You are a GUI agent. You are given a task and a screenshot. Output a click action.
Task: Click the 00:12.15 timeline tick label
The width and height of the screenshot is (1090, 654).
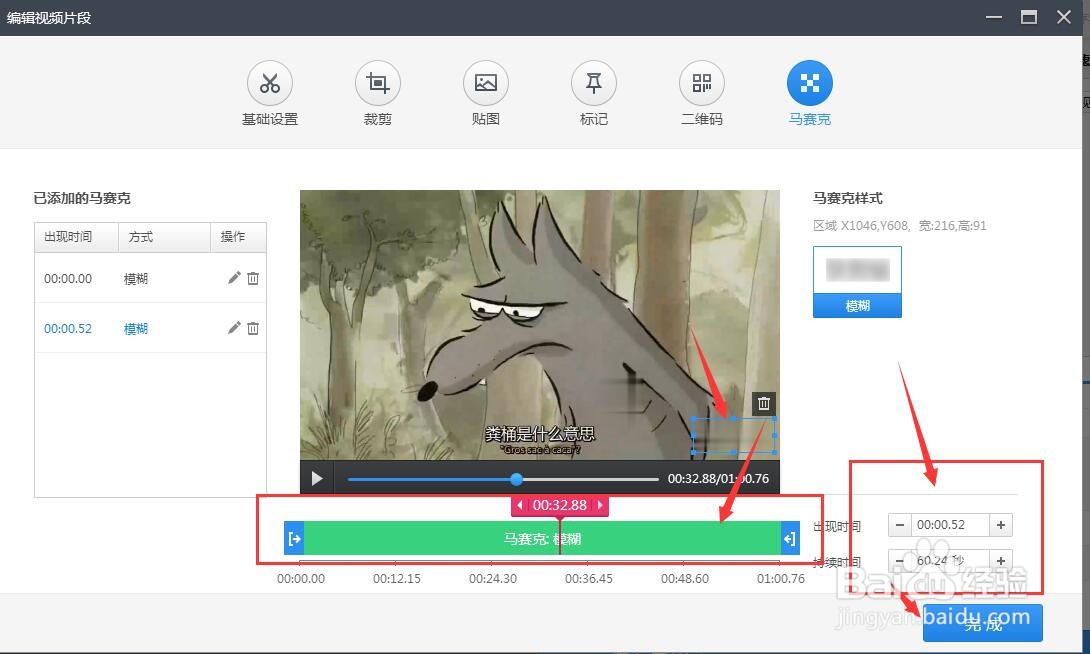tap(397, 578)
